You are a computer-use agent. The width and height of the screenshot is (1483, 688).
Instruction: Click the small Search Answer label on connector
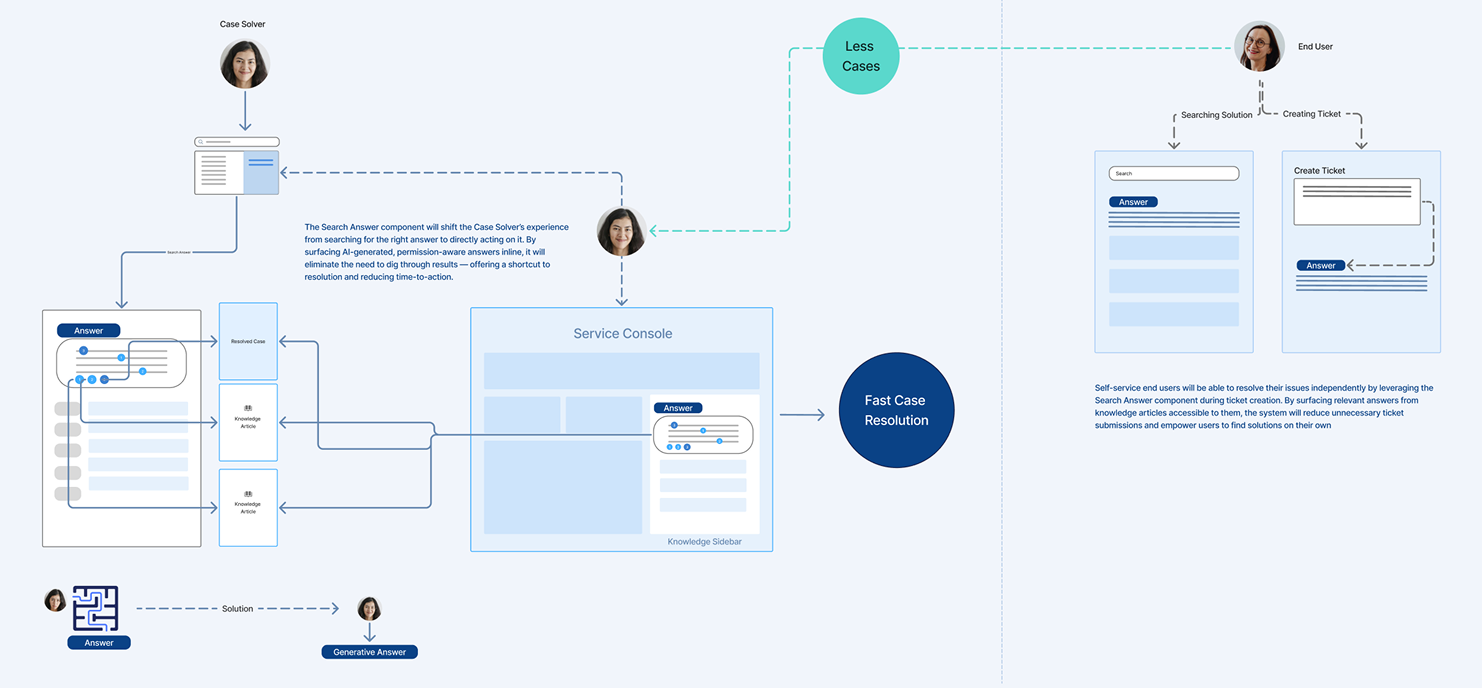pos(179,252)
